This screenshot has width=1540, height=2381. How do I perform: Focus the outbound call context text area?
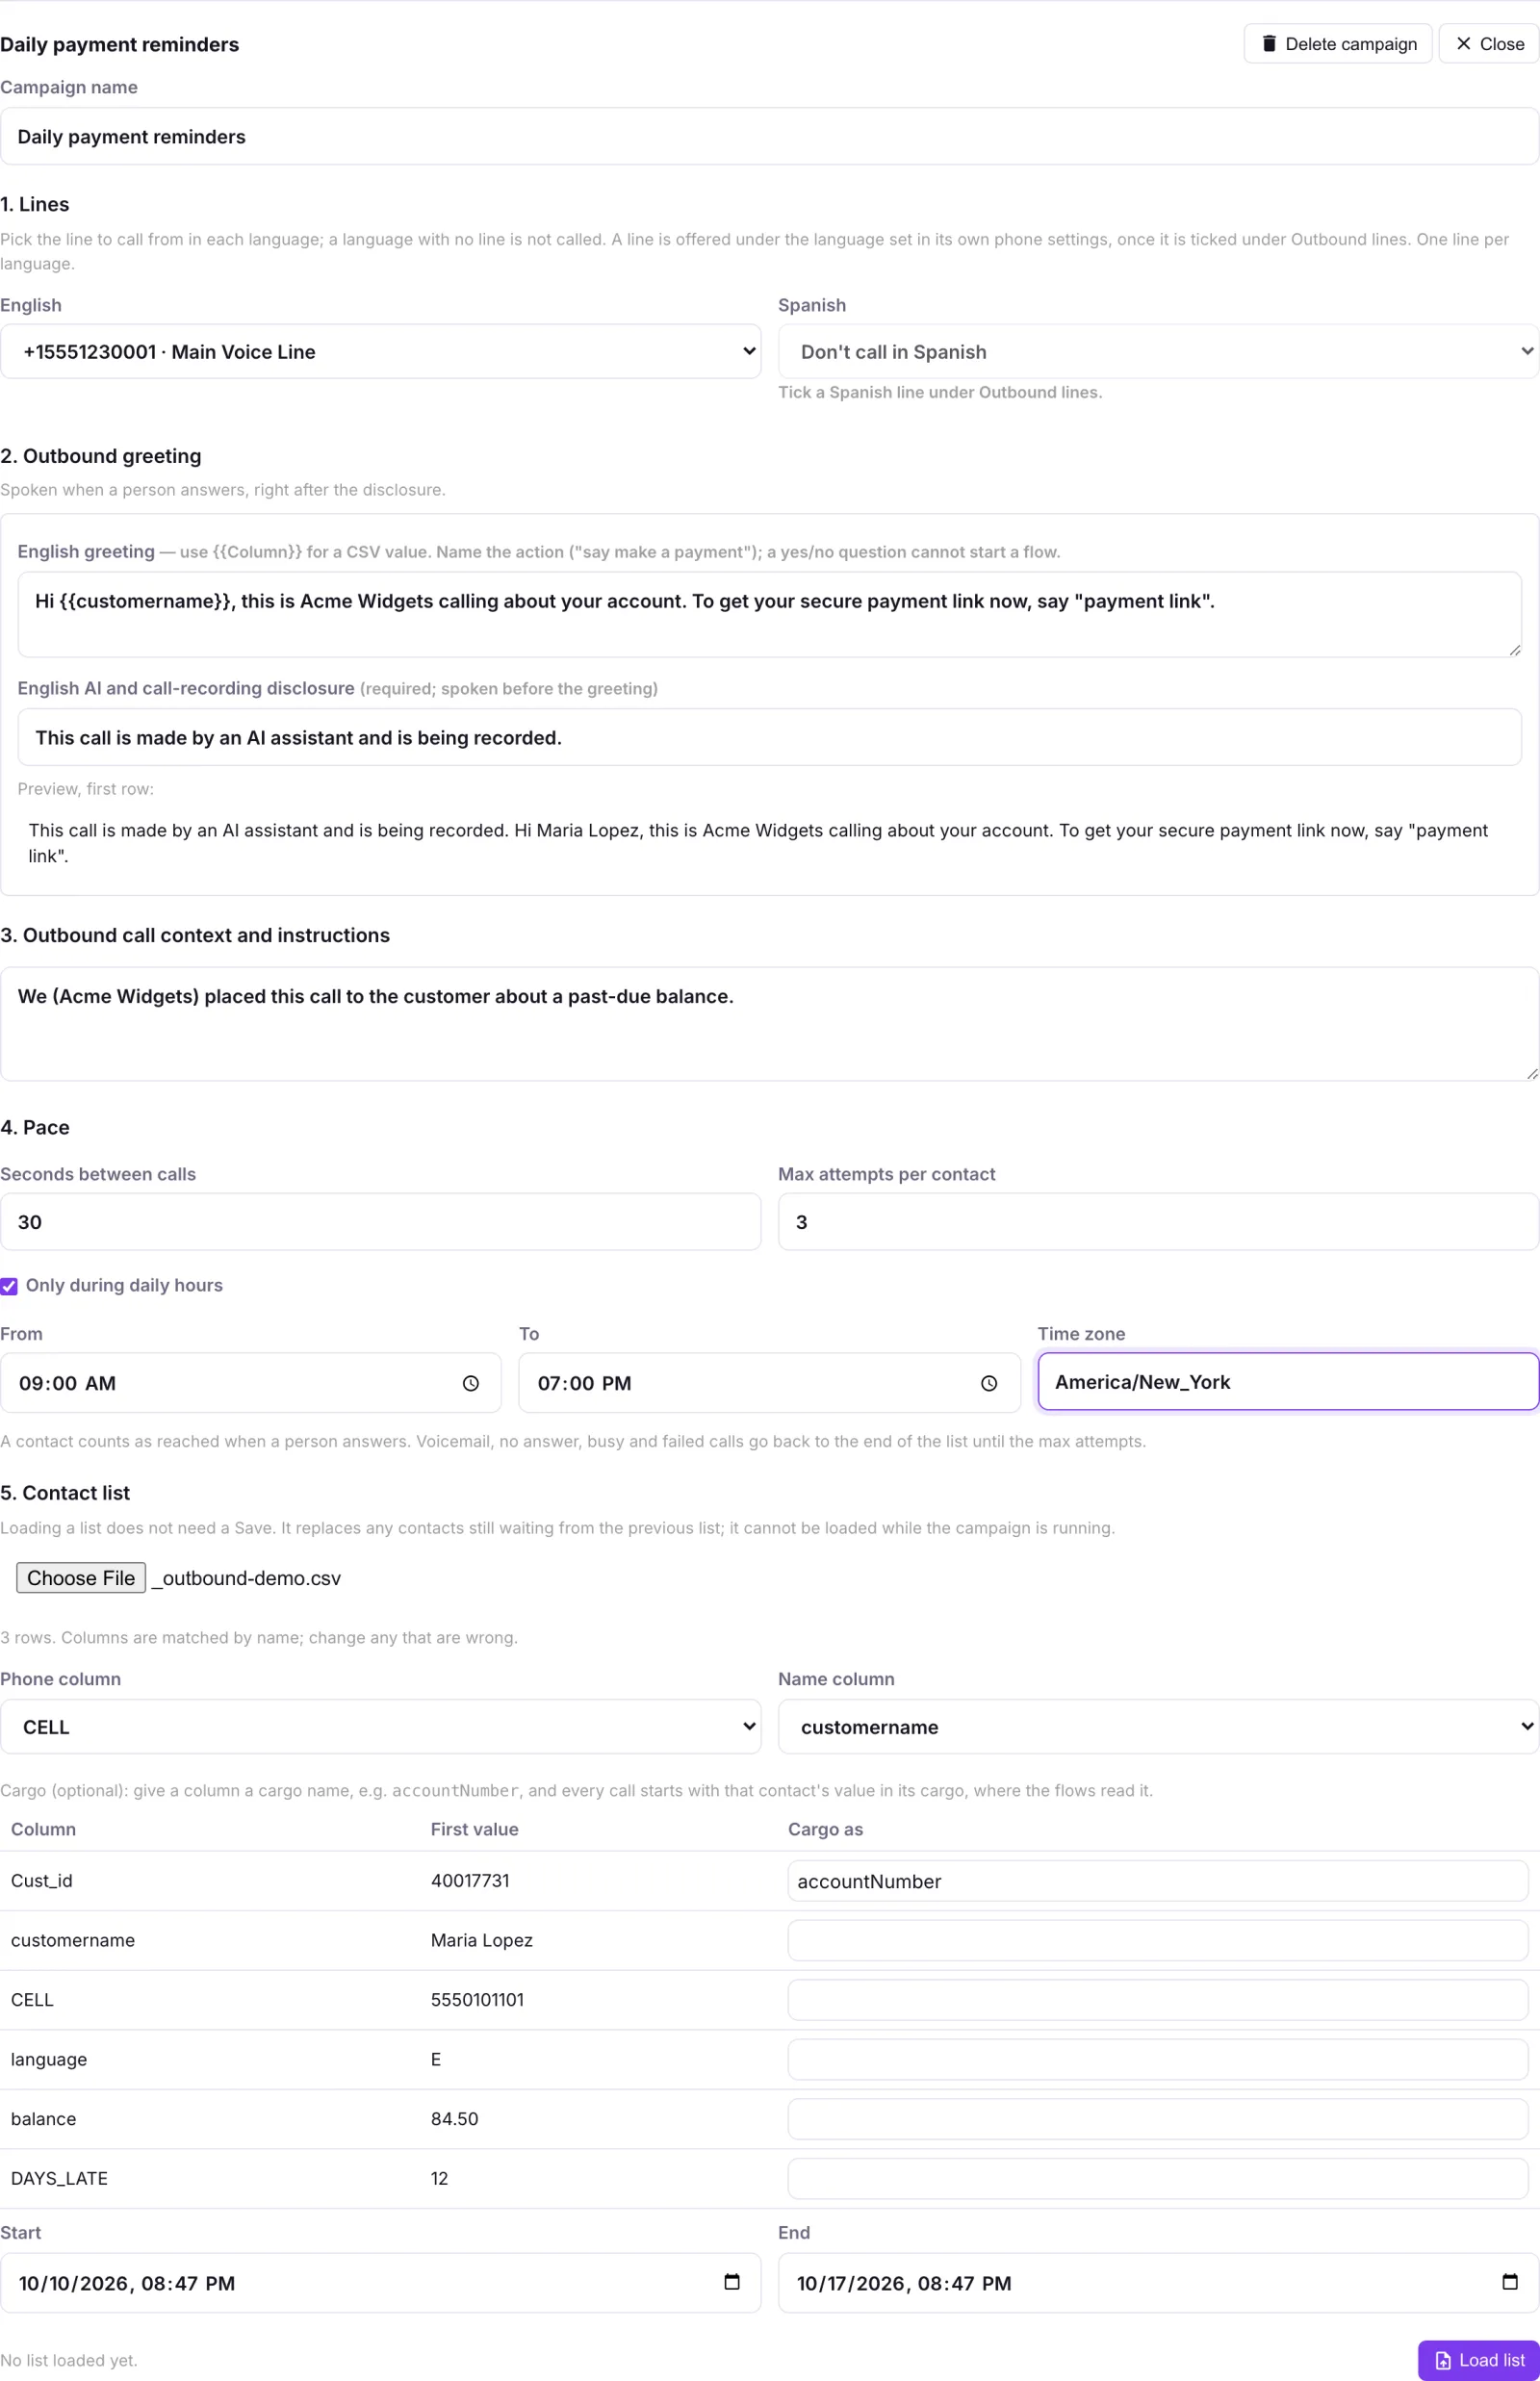[770, 1024]
